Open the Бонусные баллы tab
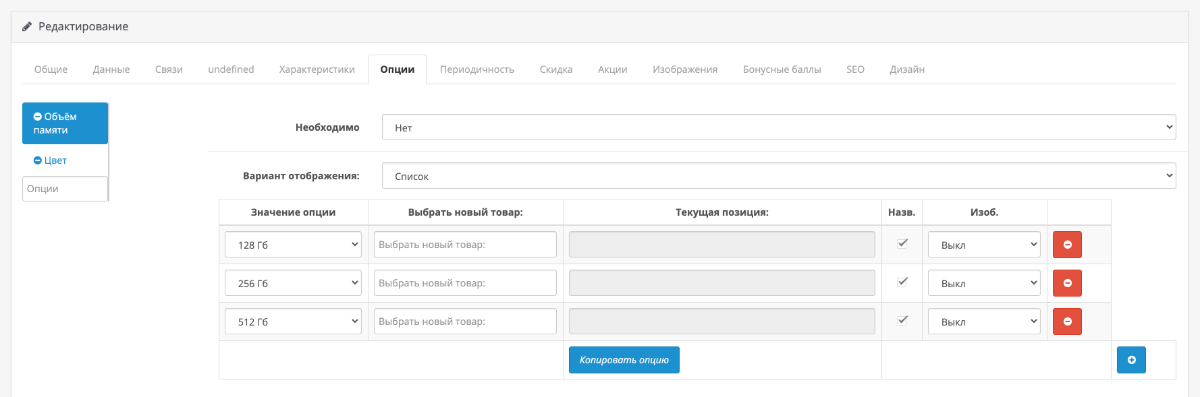The width and height of the screenshot is (1200, 397). point(782,69)
